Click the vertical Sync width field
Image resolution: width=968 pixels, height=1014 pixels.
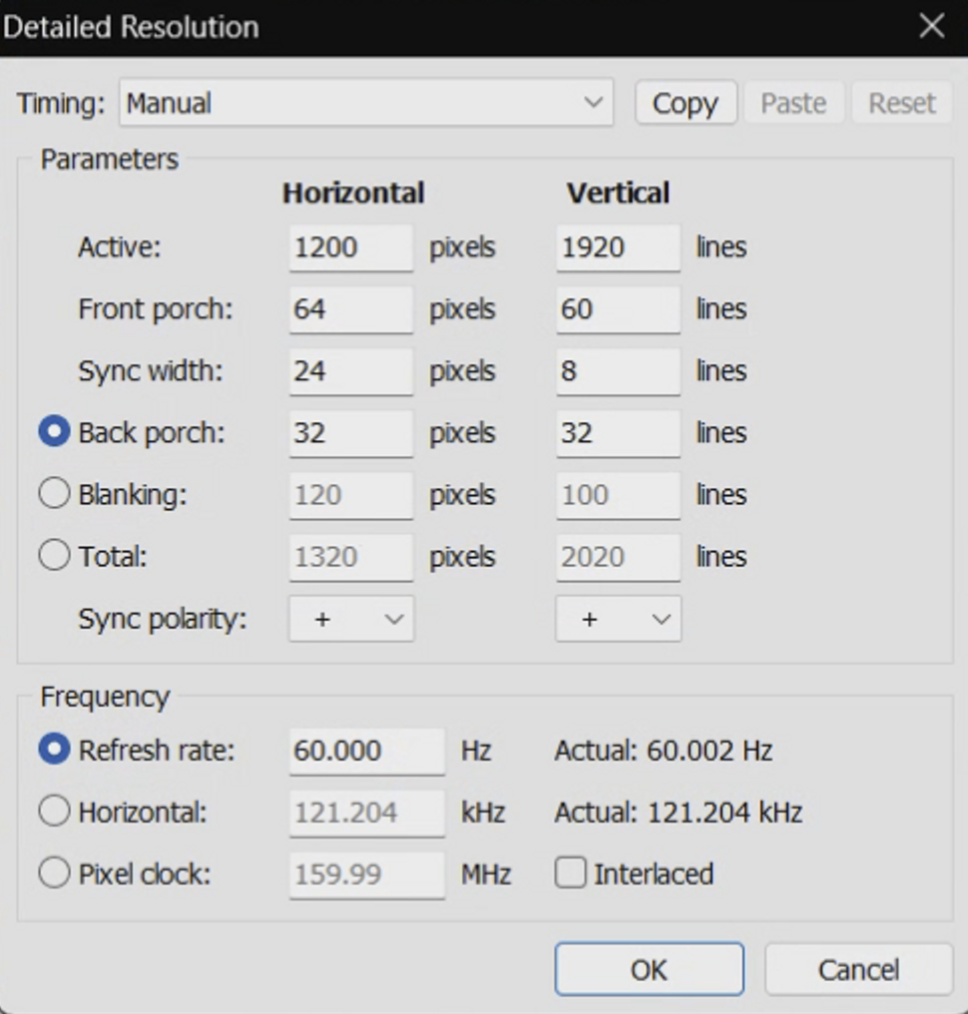click(618, 371)
